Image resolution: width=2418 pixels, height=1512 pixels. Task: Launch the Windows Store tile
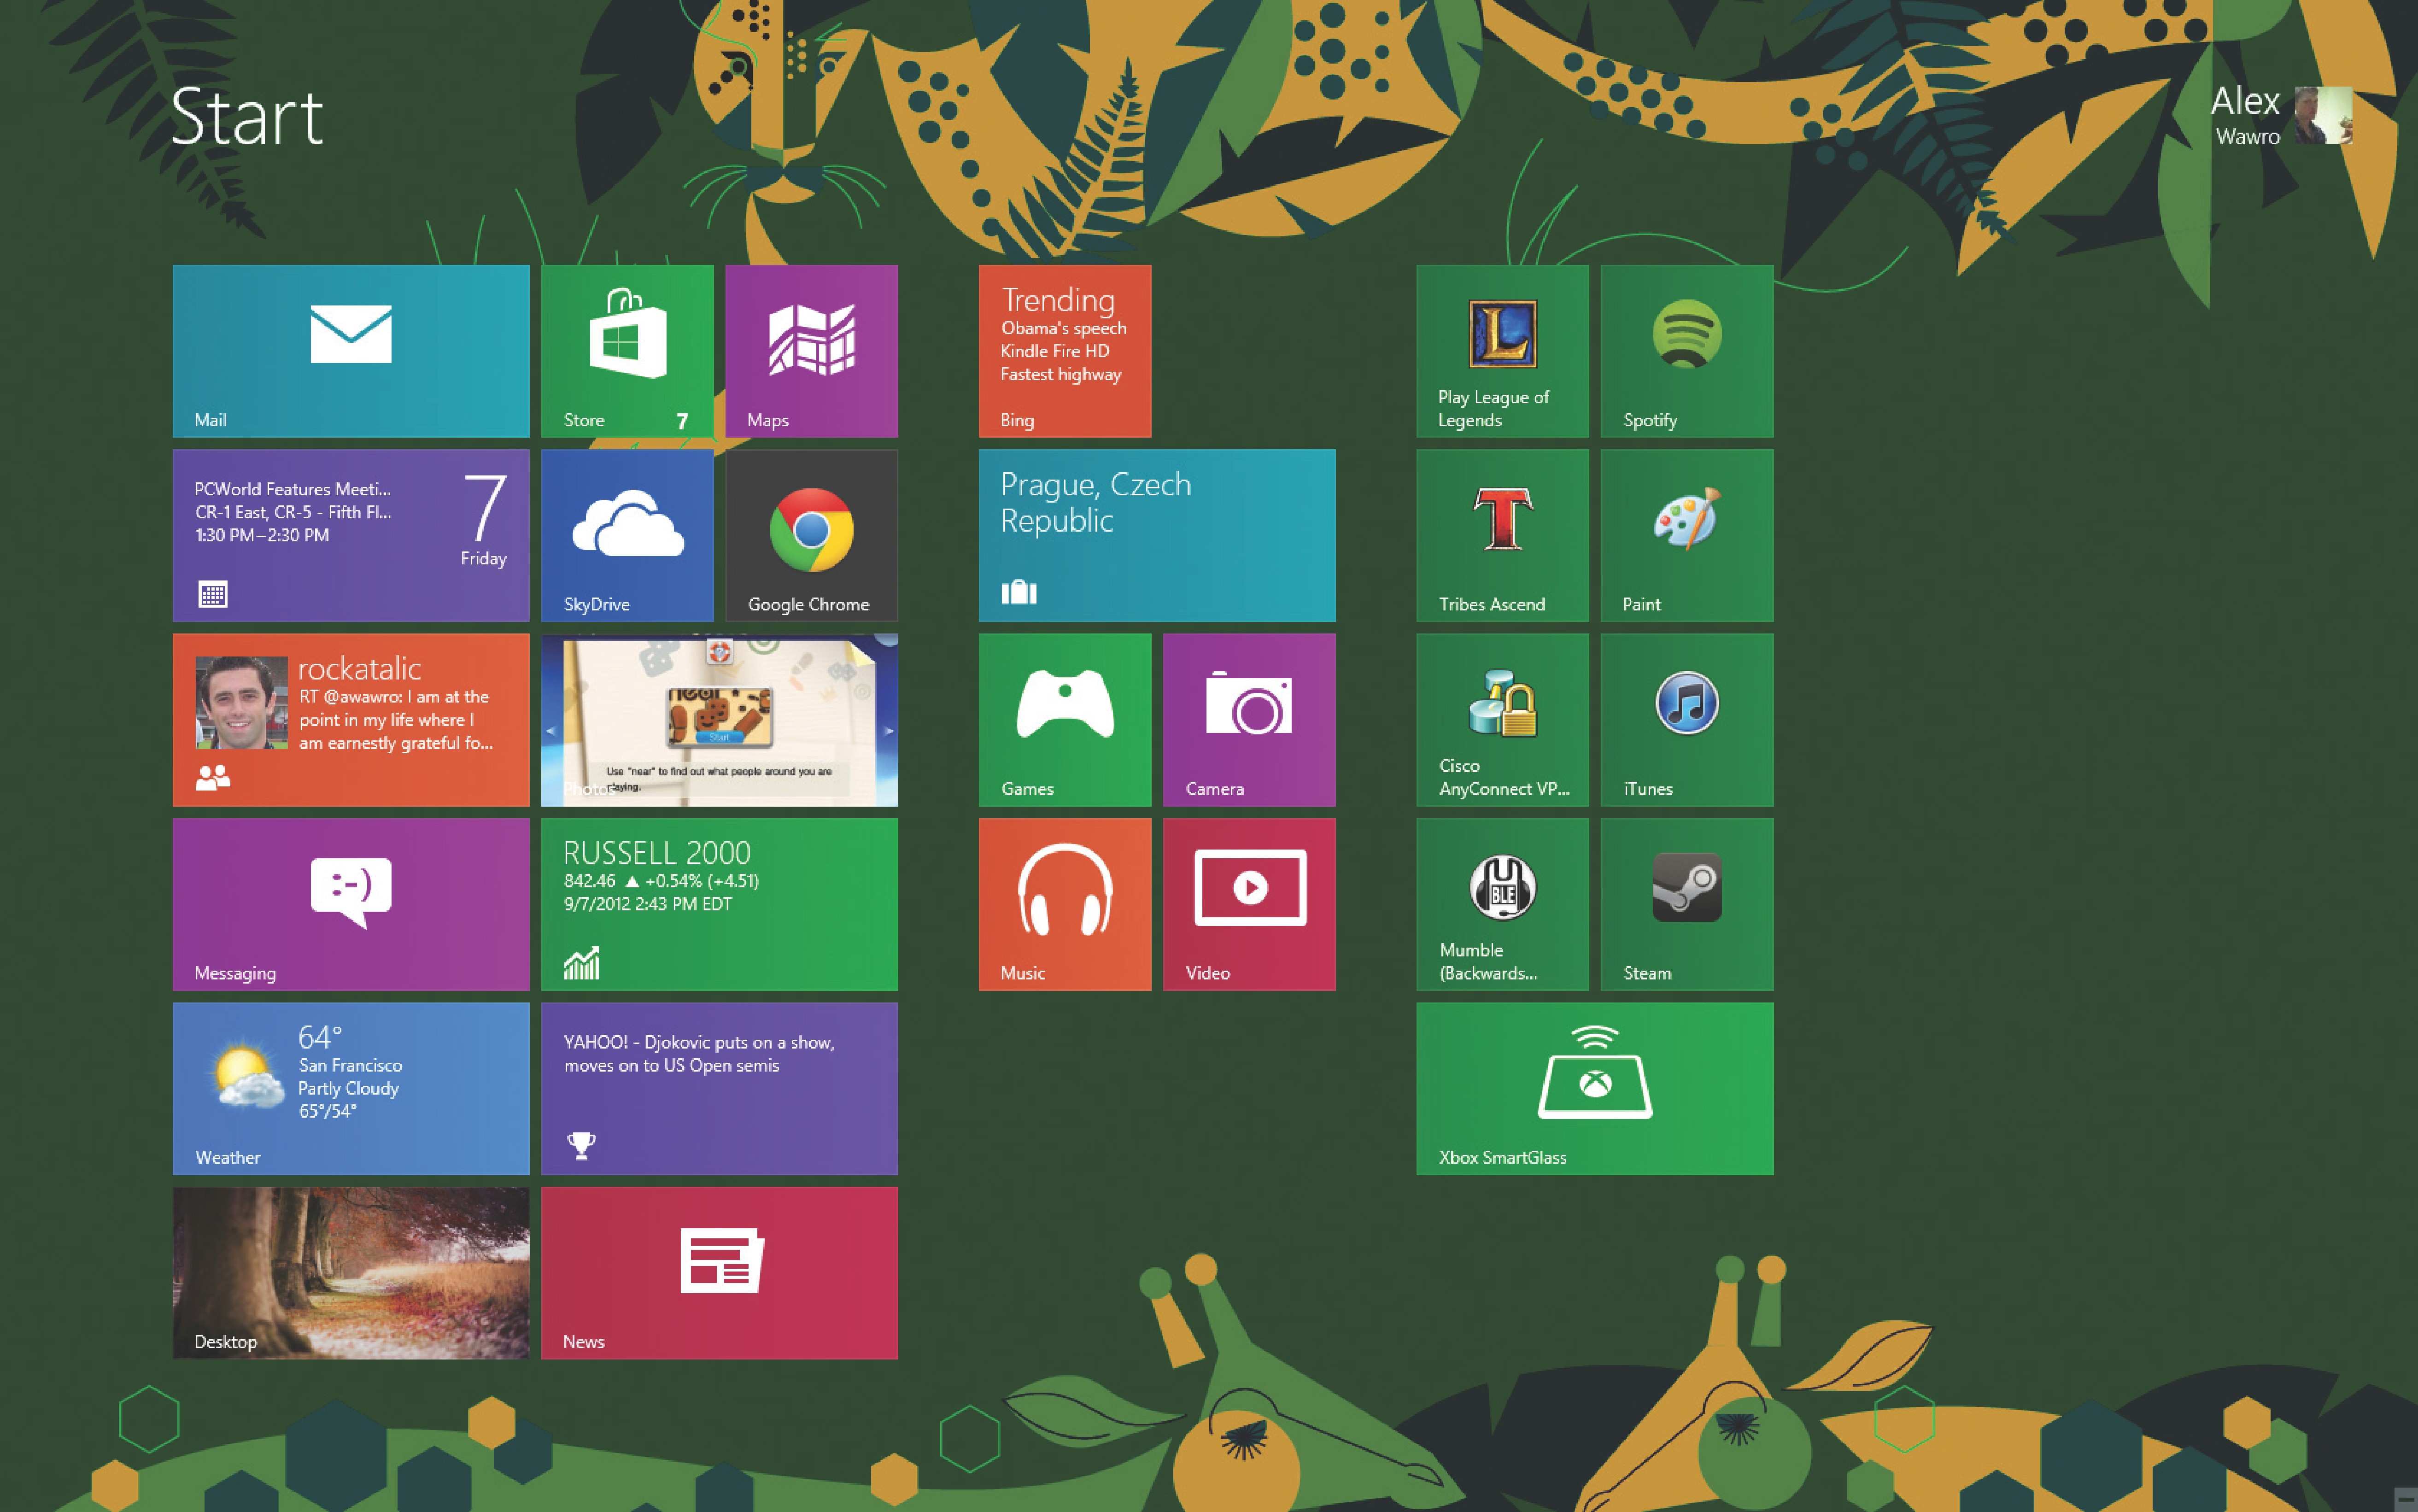627,350
